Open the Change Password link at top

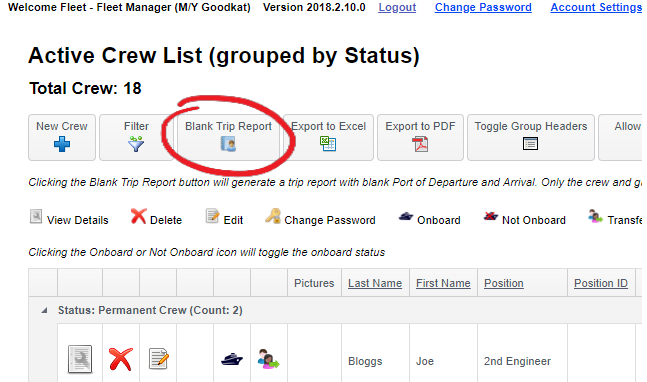pos(483,7)
